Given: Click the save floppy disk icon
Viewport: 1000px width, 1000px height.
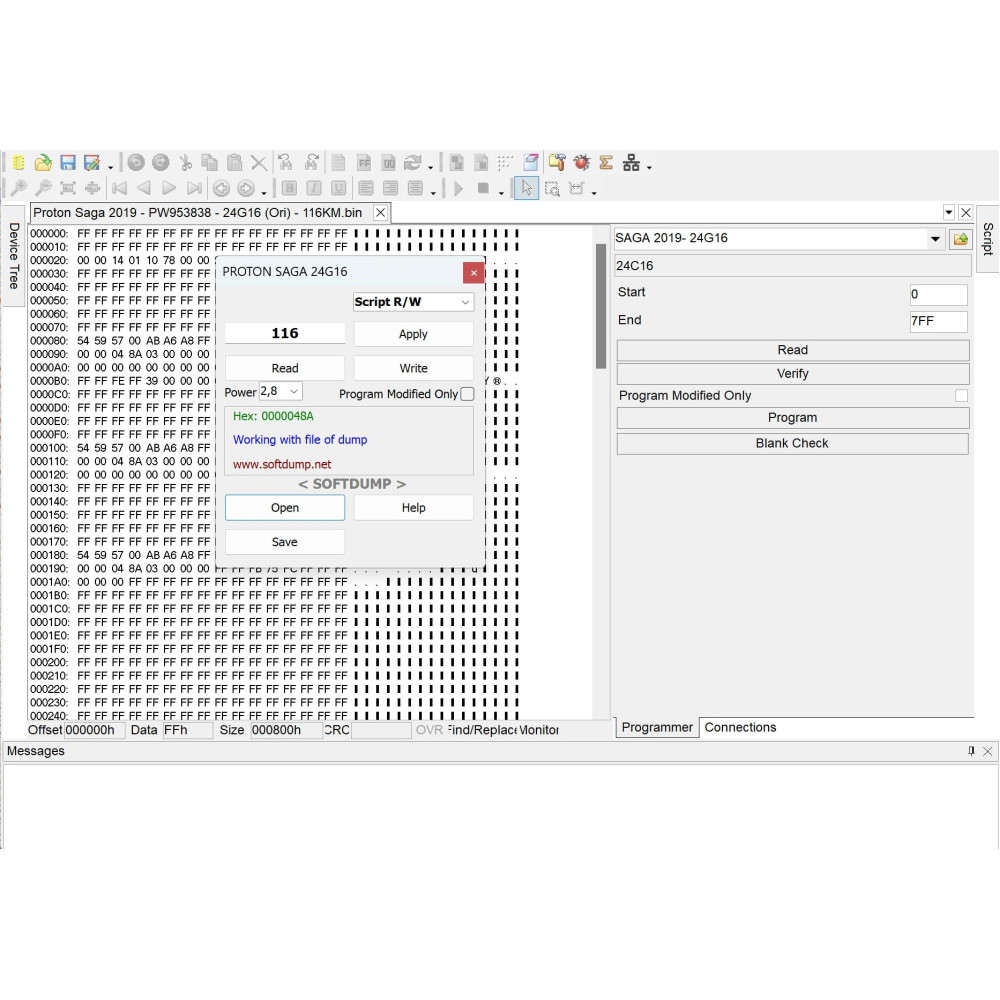Looking at the screenshot, I should (x=68, y=163).
